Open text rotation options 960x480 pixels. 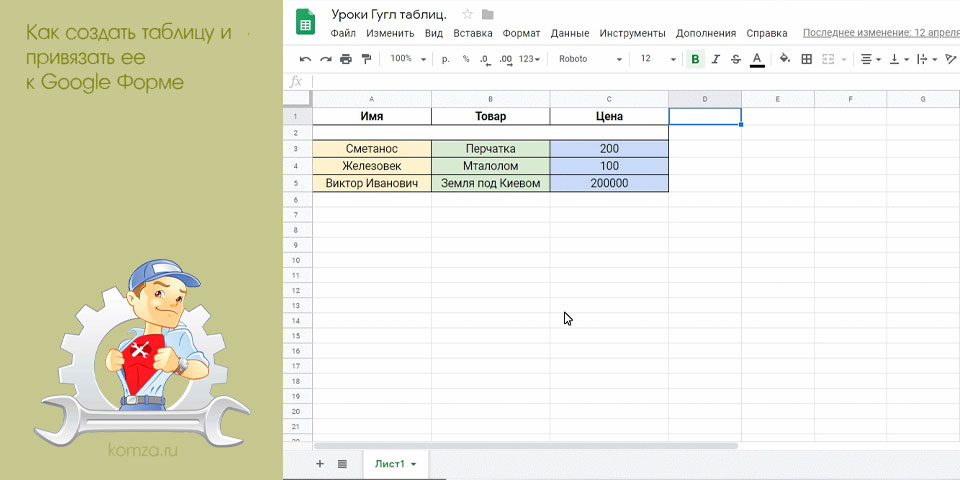pyautogui.click(x=951, y=59)
